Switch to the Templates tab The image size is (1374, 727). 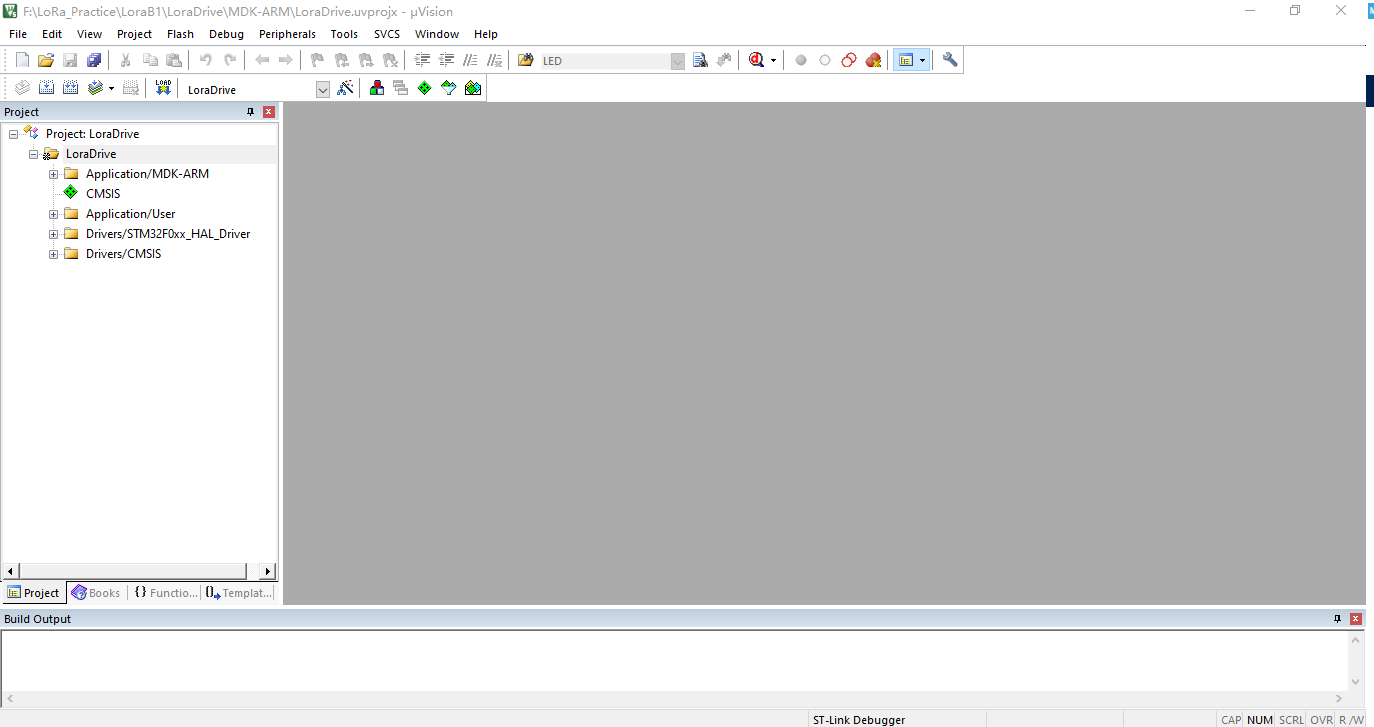(x=239, y=593)
